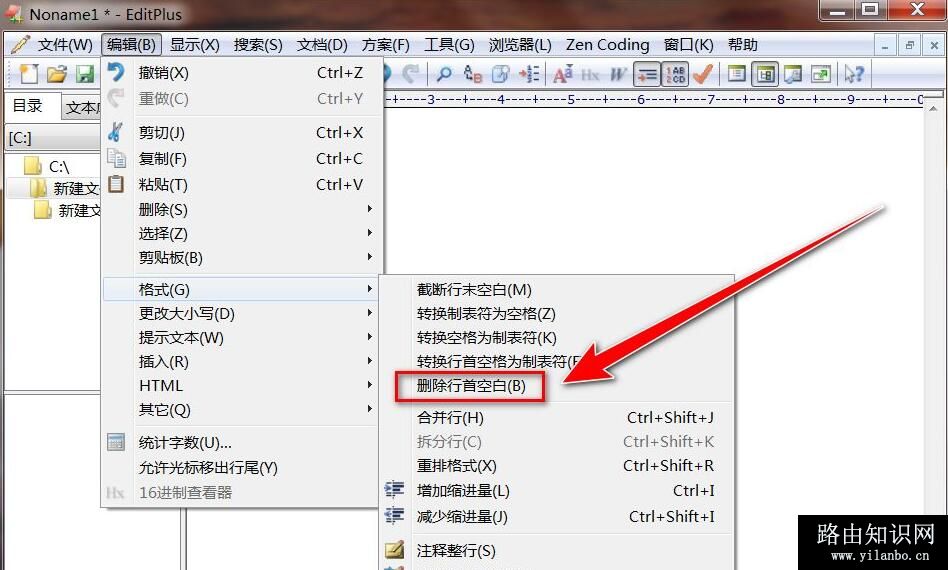
Task: Choose 截断行末空白(M) entry
Action: pyautogui.click(x=556, y=290)
